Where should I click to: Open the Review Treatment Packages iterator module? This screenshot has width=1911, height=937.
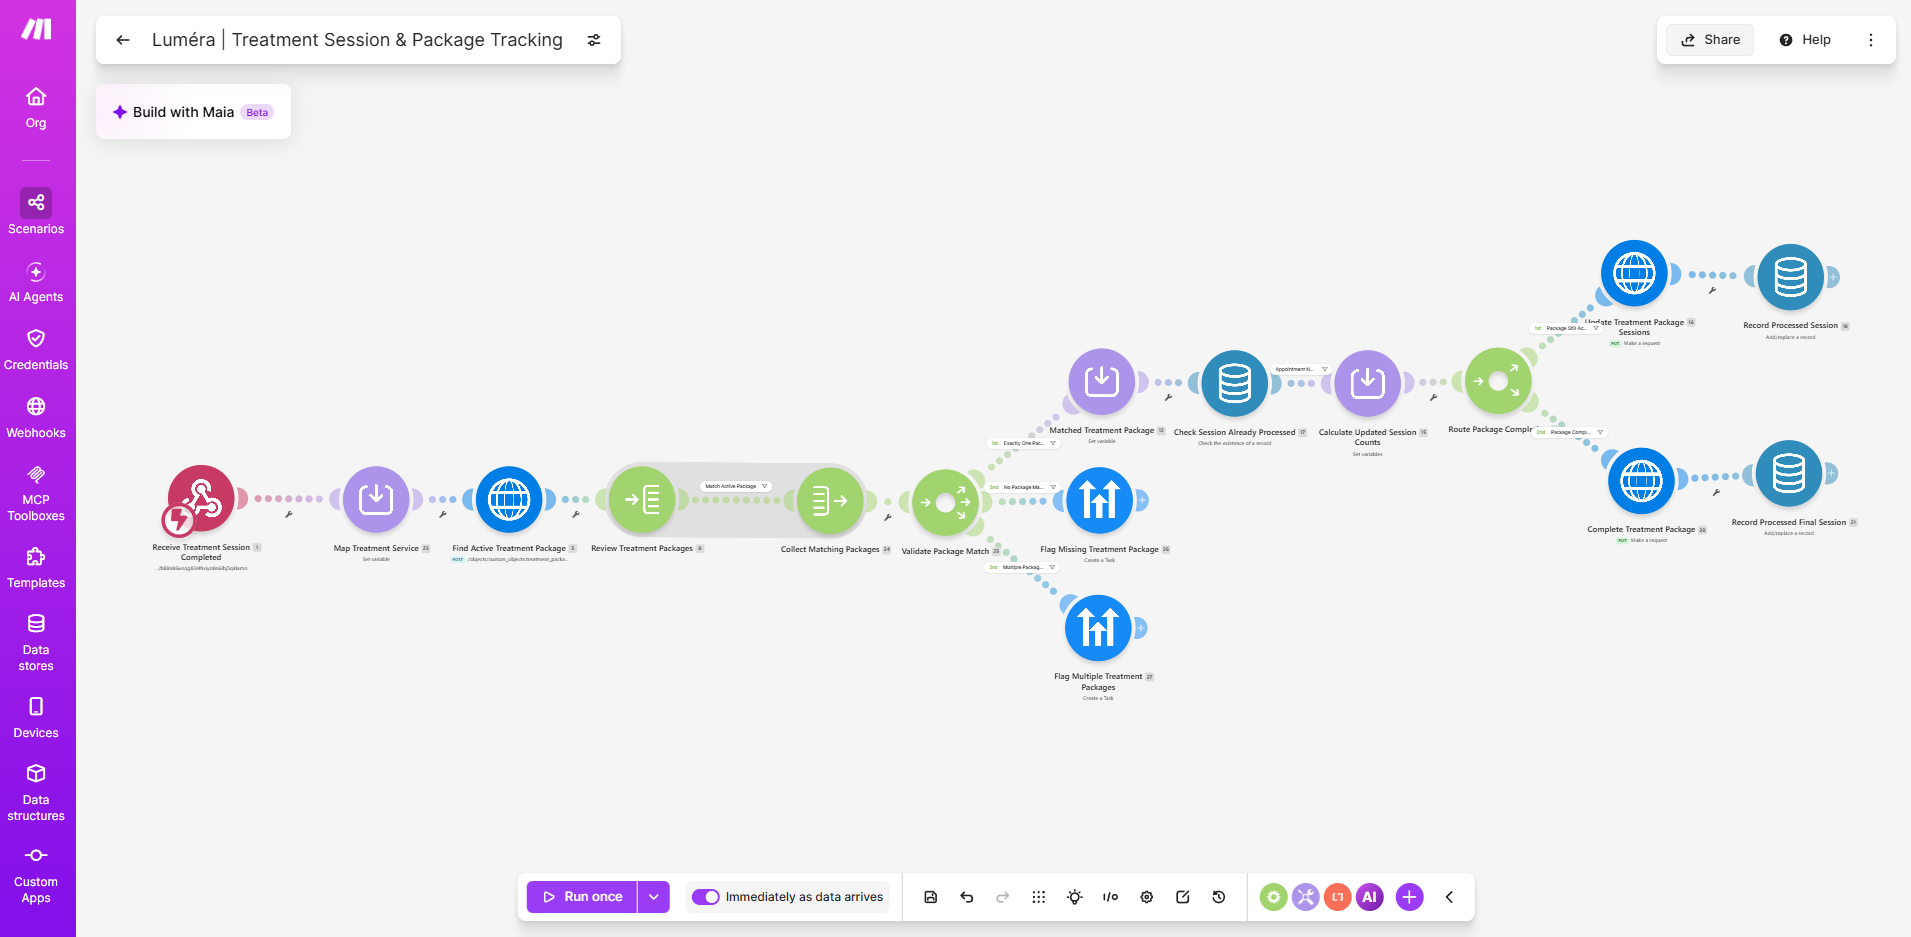click(x=642, y=499)
